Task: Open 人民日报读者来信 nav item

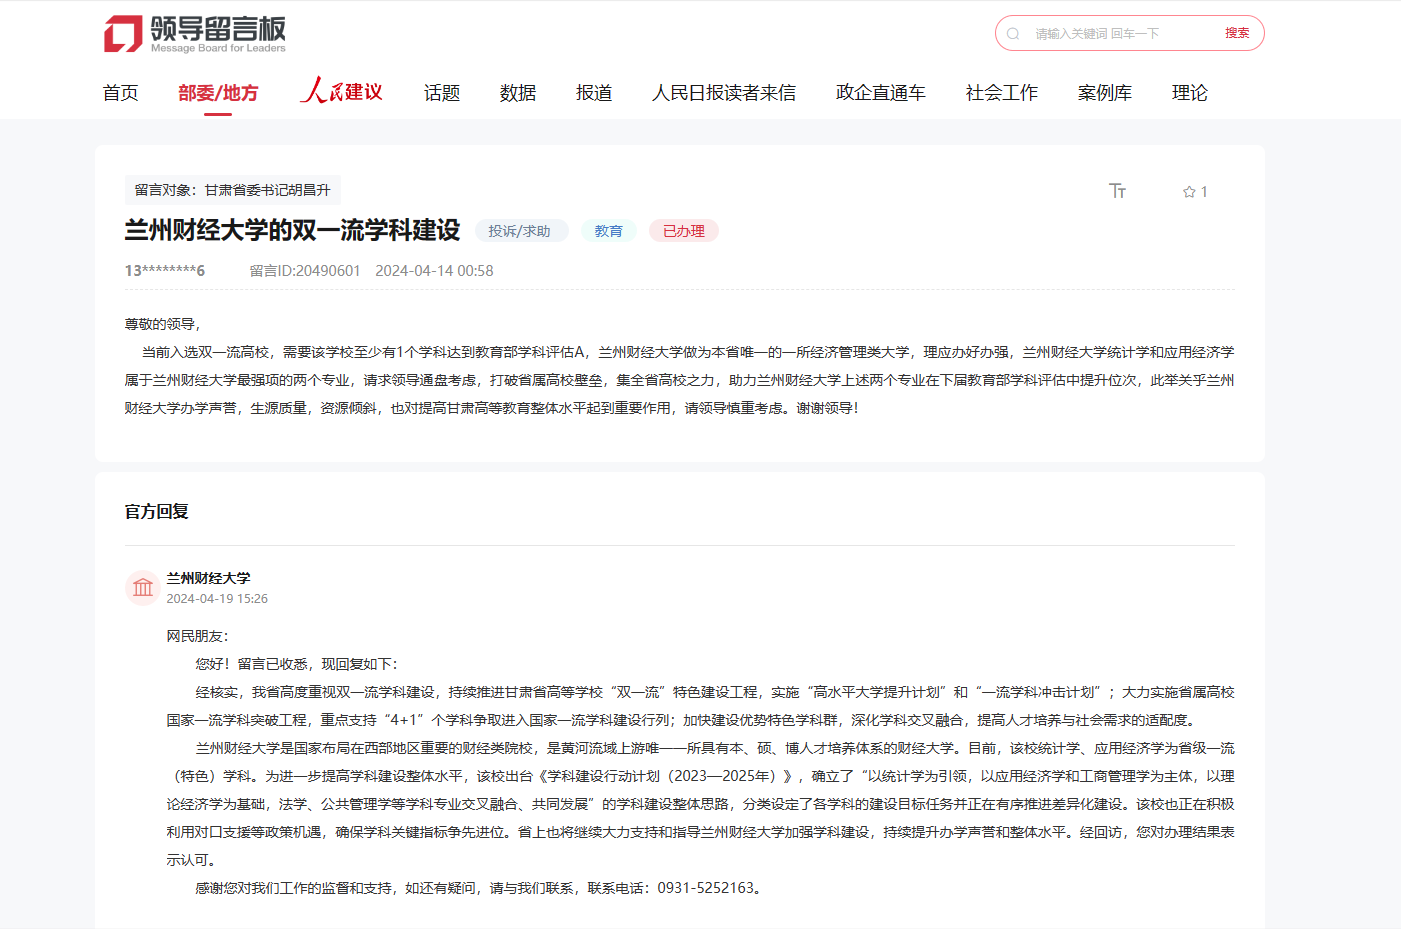Action: pos(724,93)
